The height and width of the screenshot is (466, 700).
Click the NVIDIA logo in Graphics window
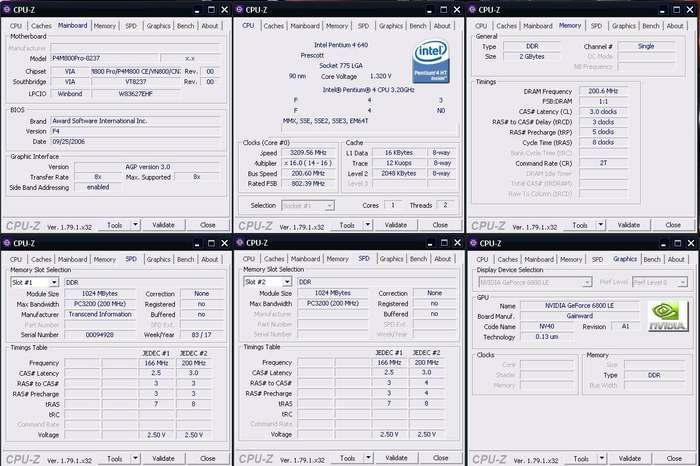pos(667,316)
